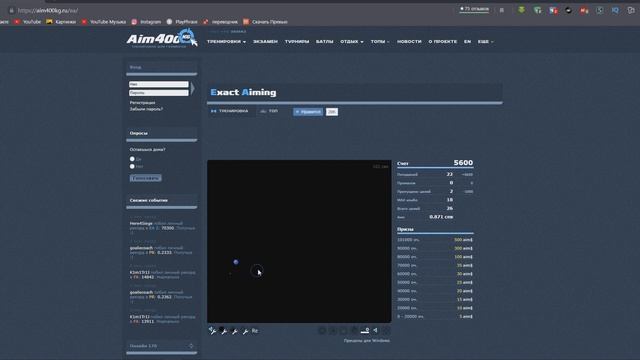This screenshot has width=640, height=360.
Task: Open the Приколы для Windows link
Action: (367, 340)
